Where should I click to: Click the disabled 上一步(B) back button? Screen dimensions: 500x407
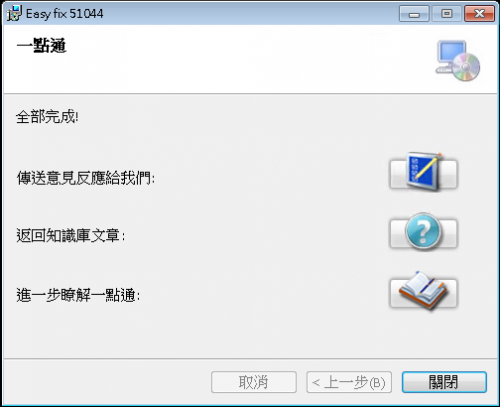[349, 382]
